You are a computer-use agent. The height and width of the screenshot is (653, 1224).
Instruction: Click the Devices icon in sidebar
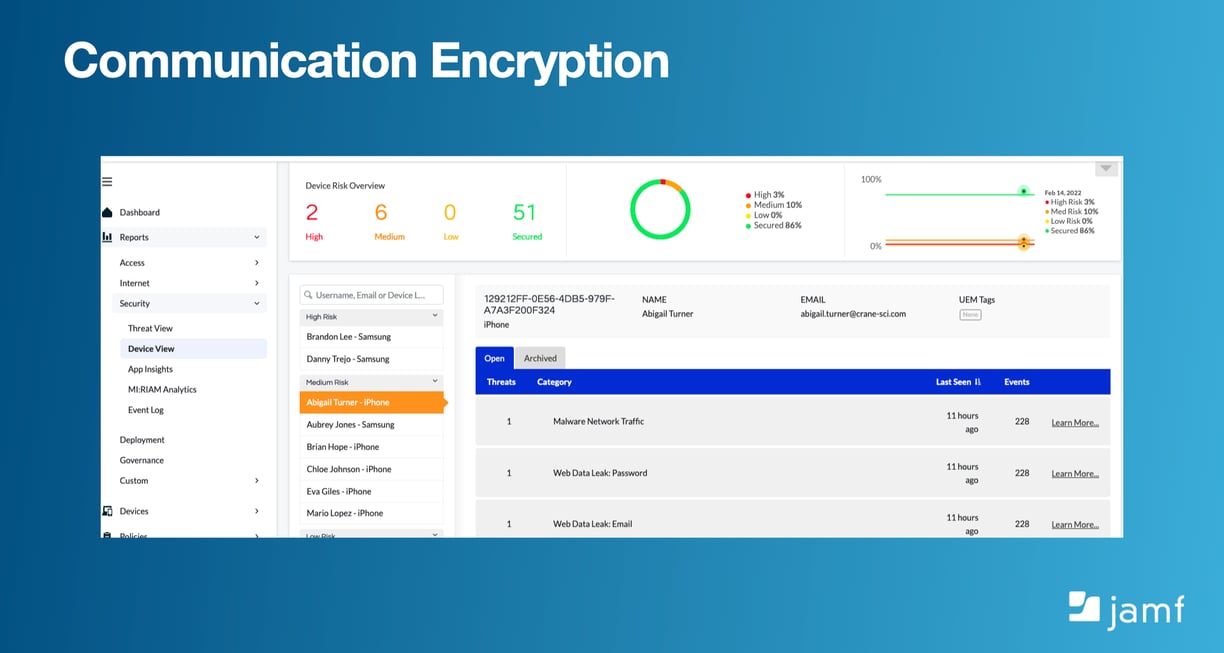tap(107, 511)
